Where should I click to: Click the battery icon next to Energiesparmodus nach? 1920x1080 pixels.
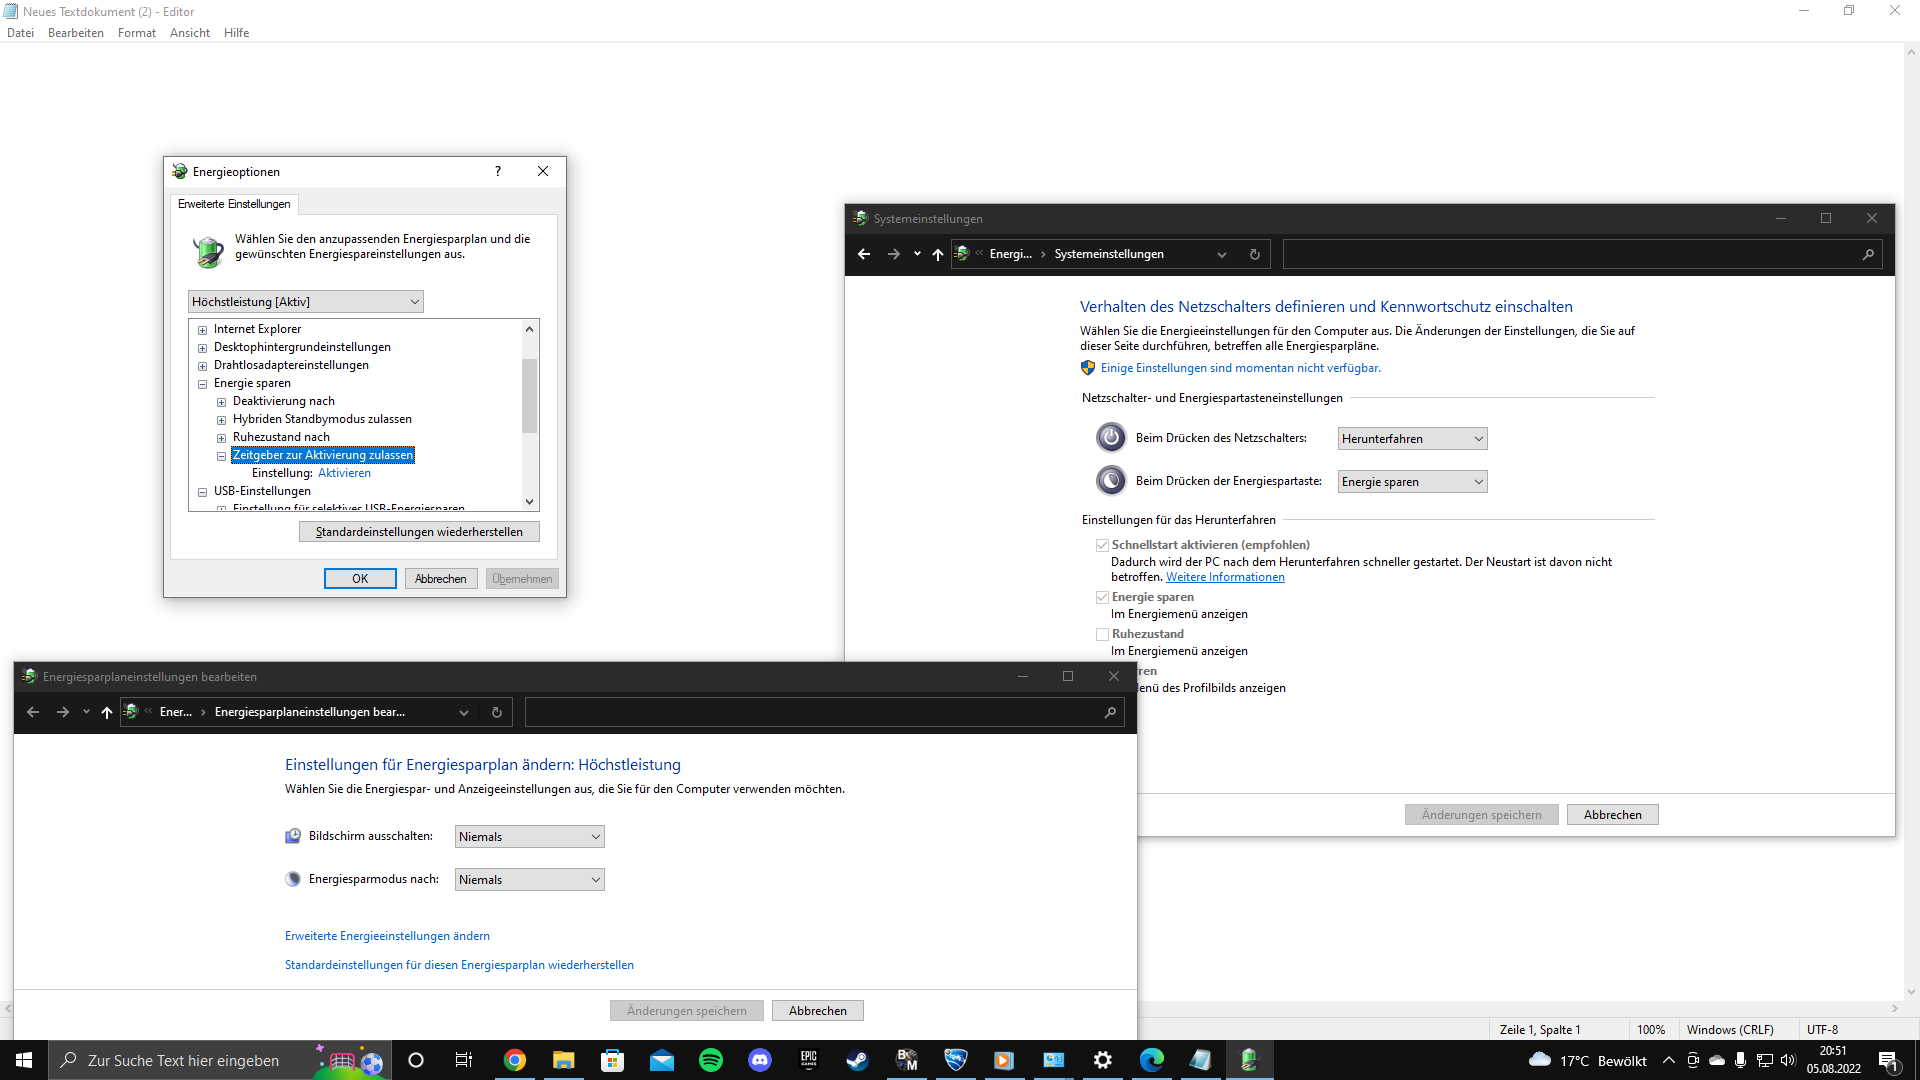pos(293,878)
